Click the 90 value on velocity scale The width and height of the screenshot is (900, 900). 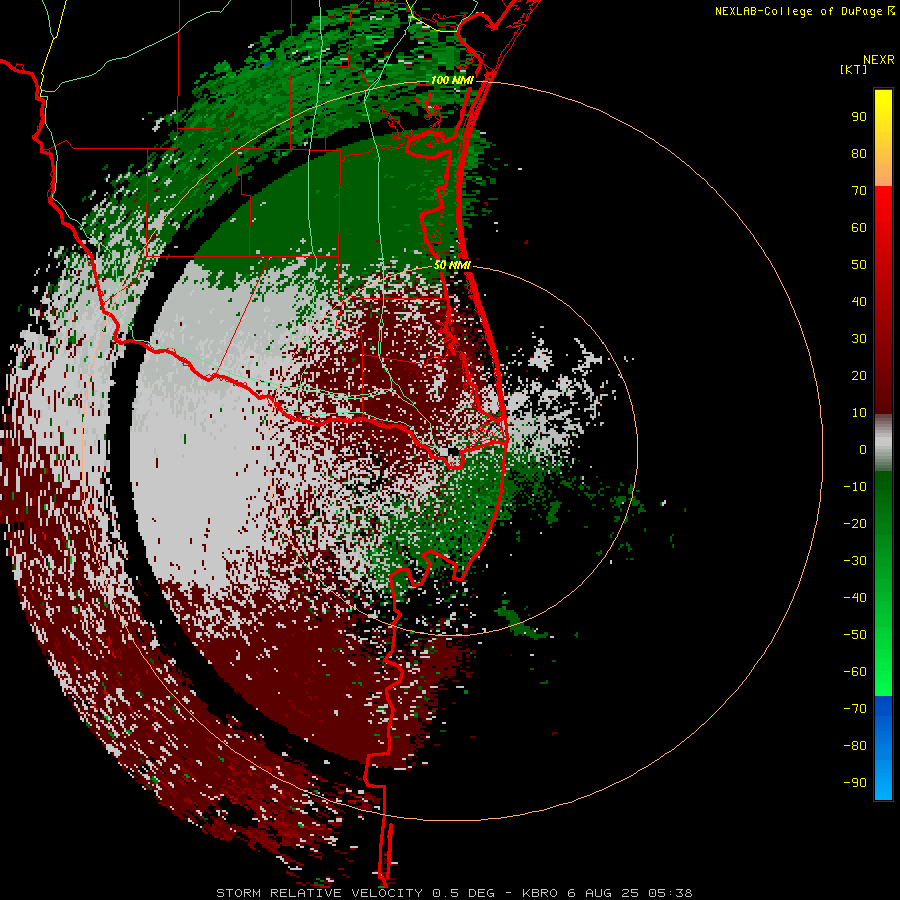[859, 117]
